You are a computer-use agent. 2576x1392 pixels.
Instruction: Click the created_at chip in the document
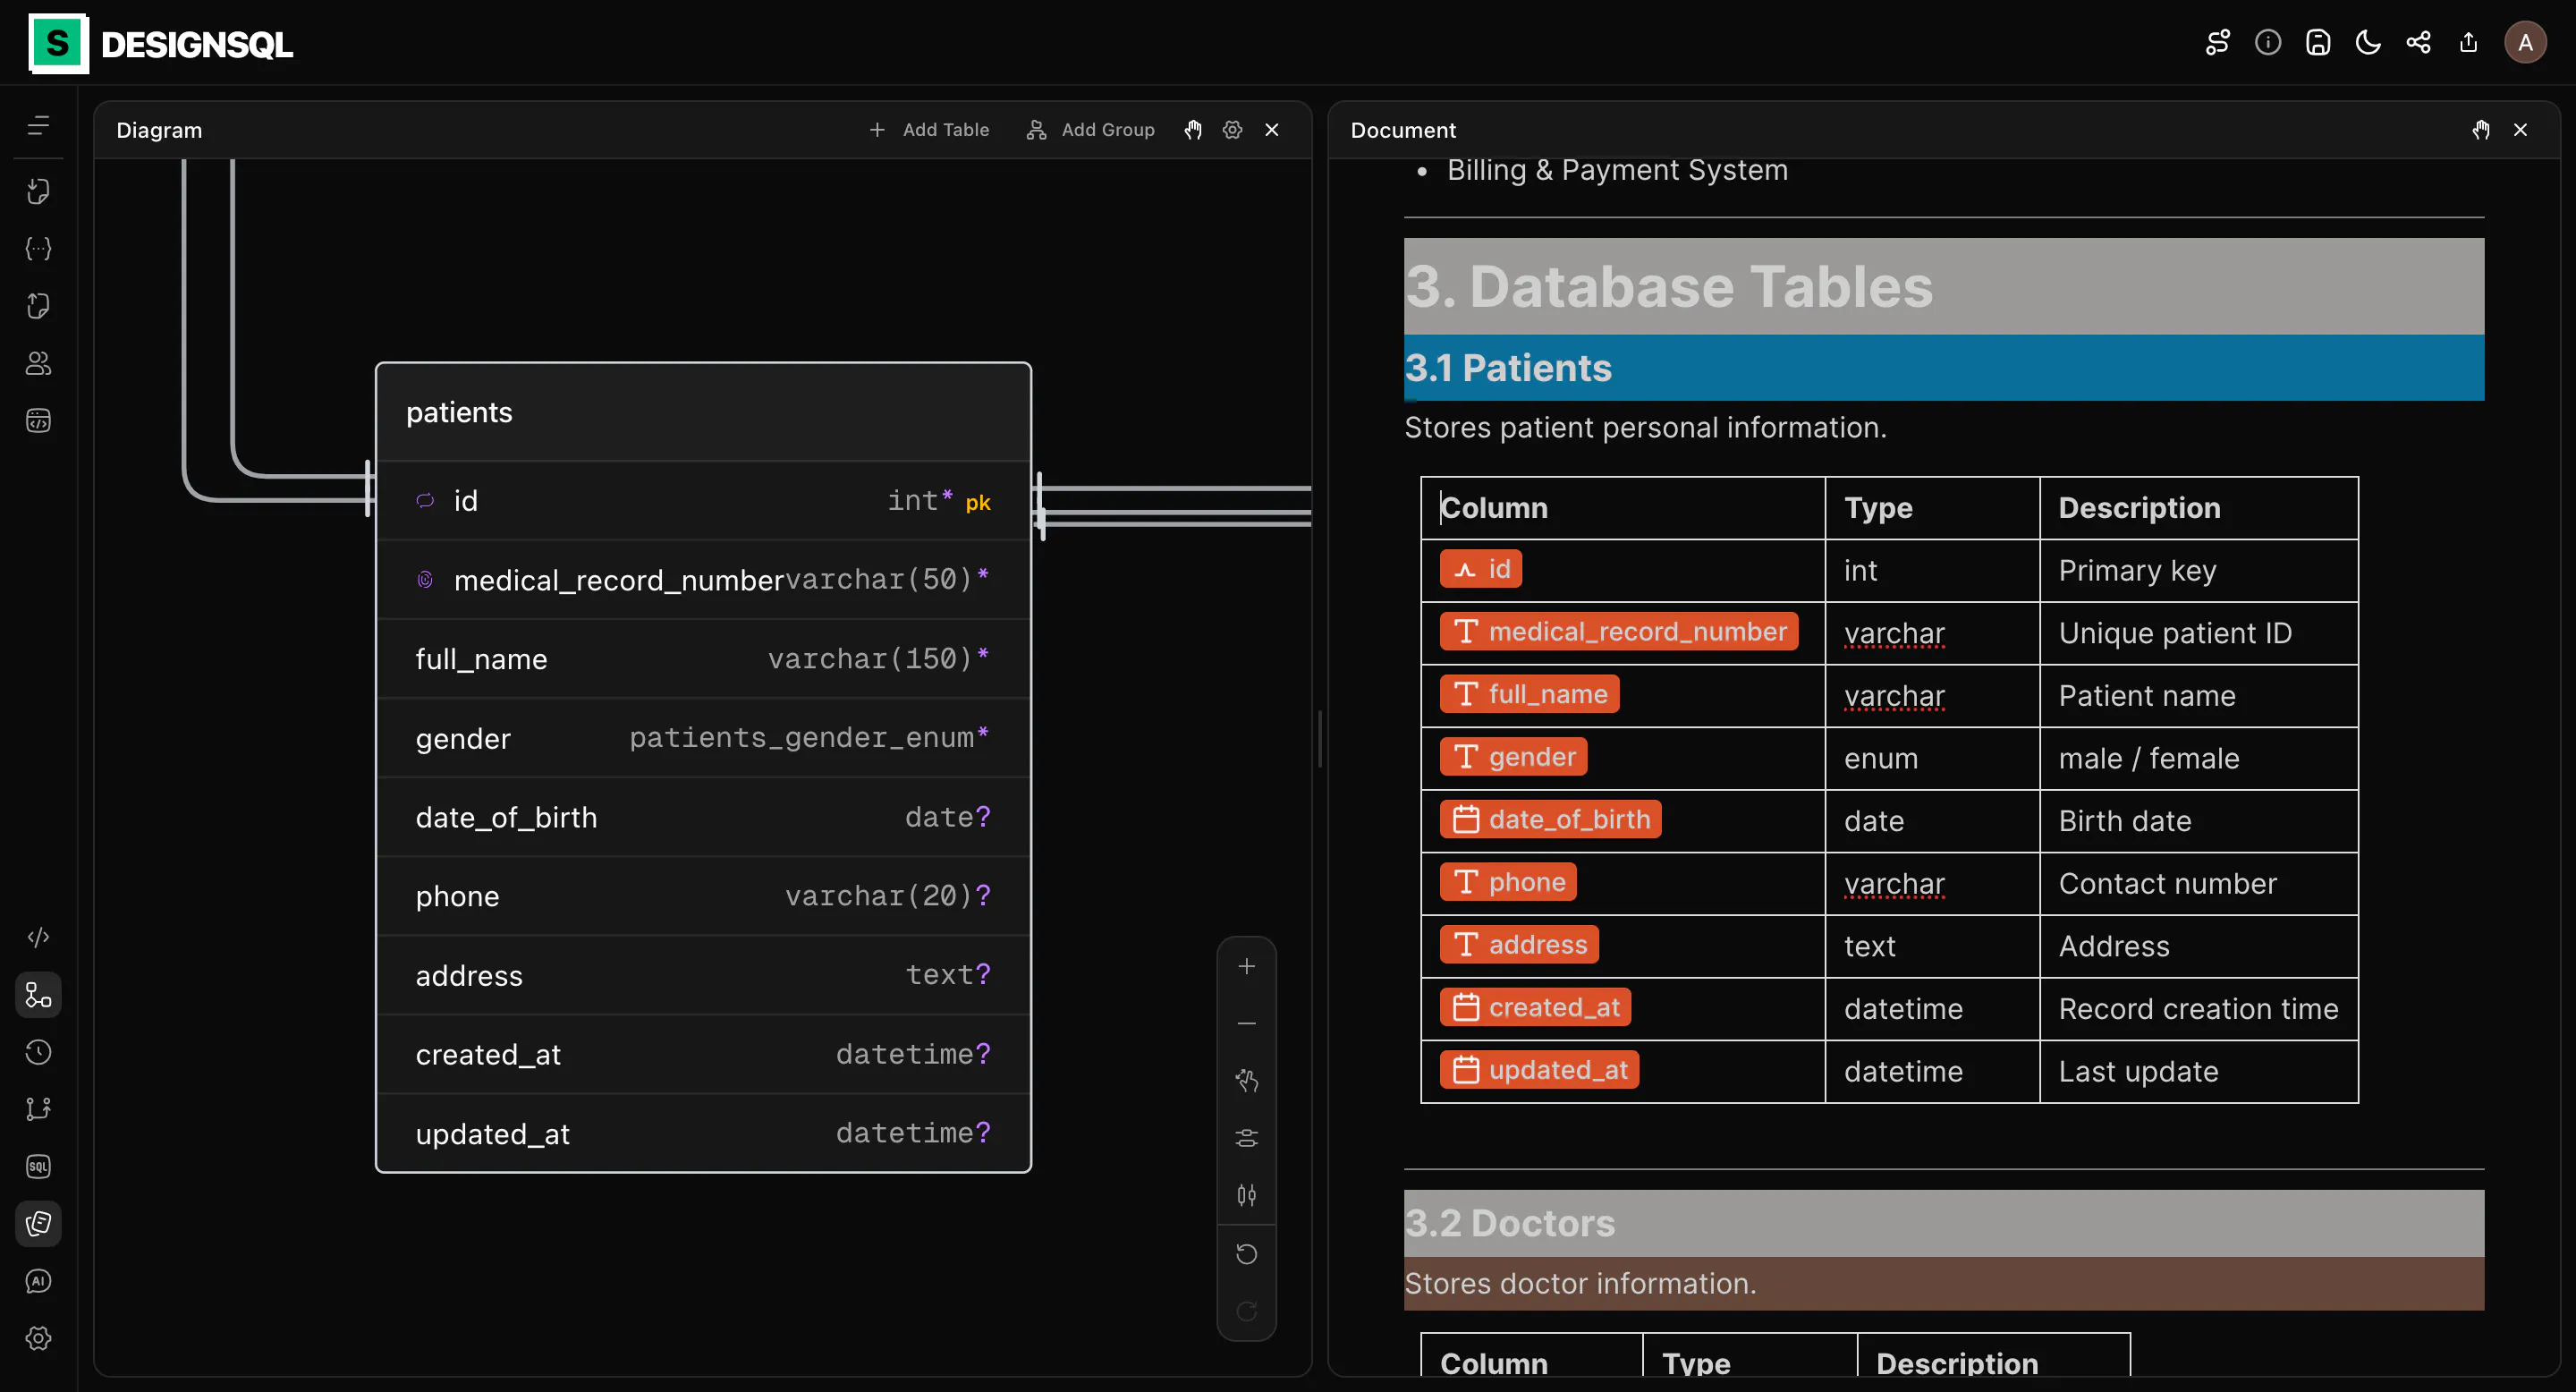point(1535,1007)
